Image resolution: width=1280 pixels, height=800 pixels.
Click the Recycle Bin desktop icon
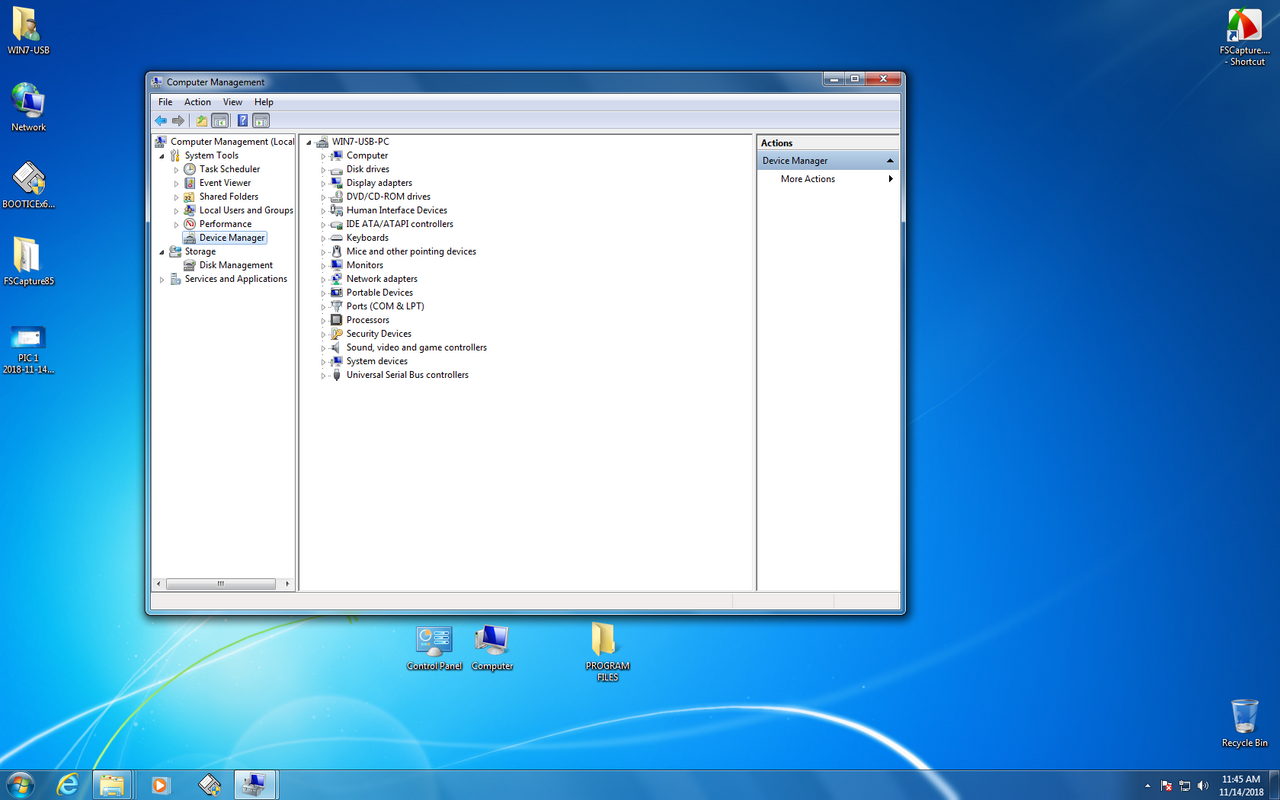click(x=1245, y=723)
